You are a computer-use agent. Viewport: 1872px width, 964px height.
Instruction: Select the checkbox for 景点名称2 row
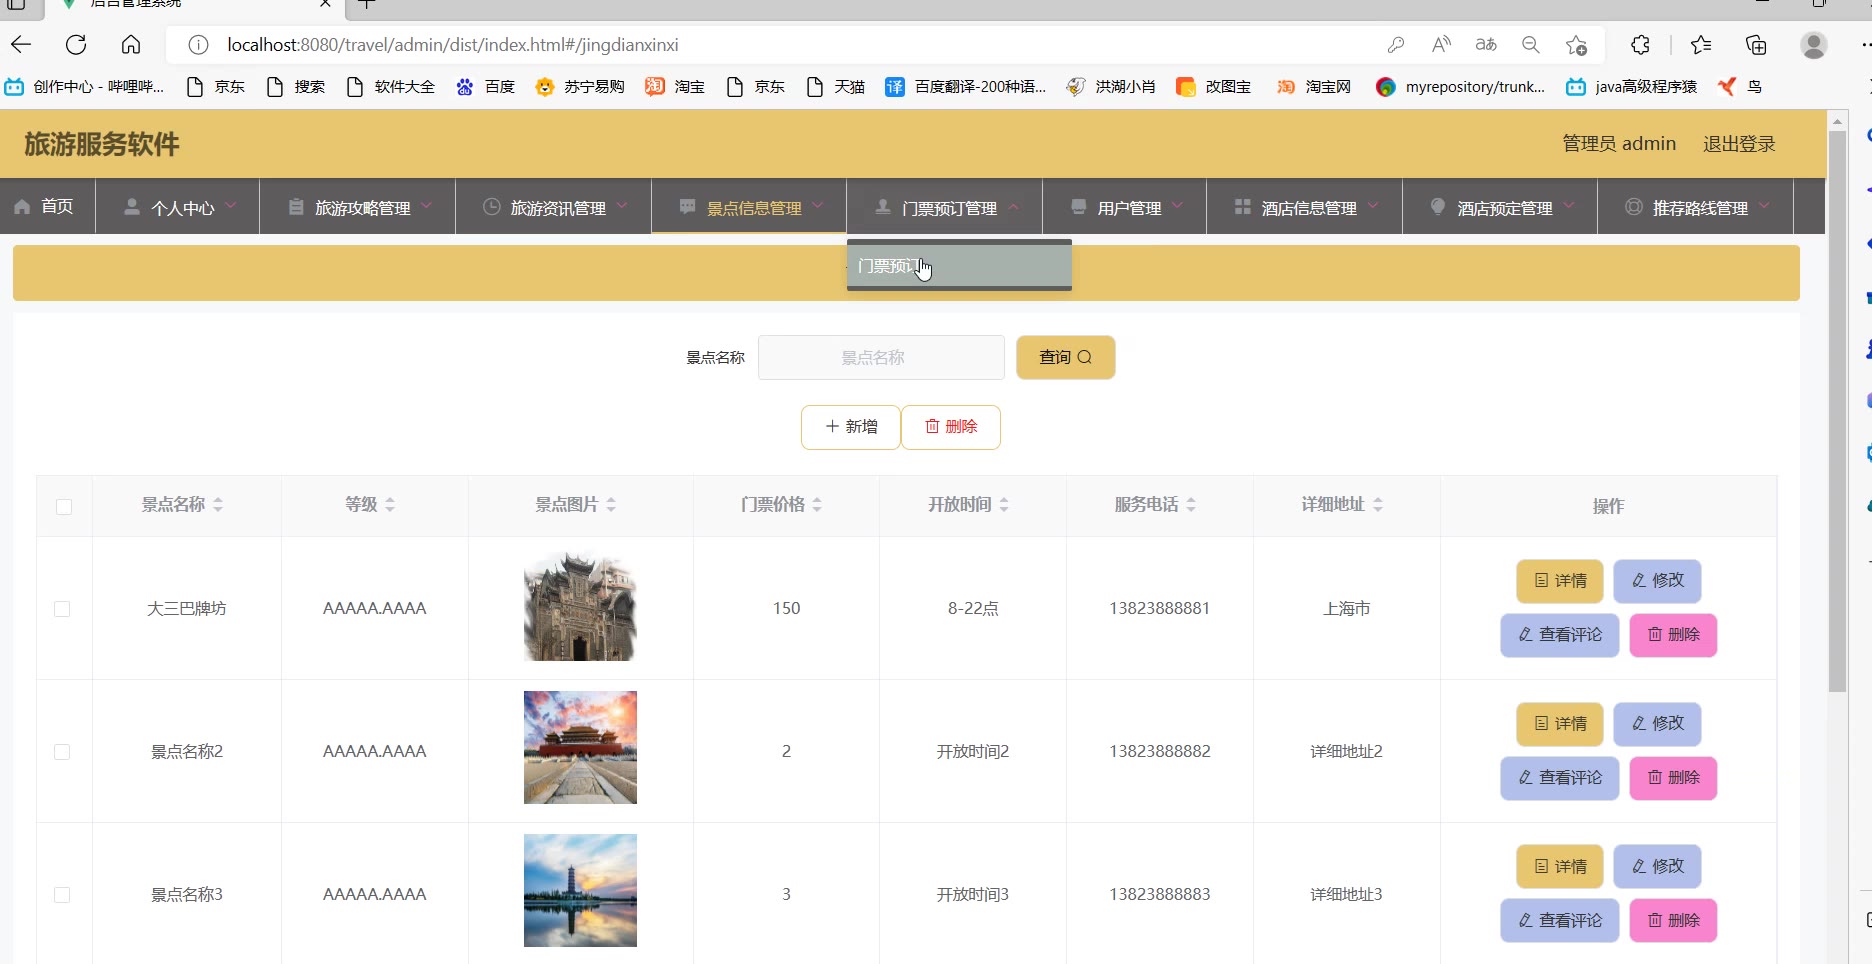62,752
